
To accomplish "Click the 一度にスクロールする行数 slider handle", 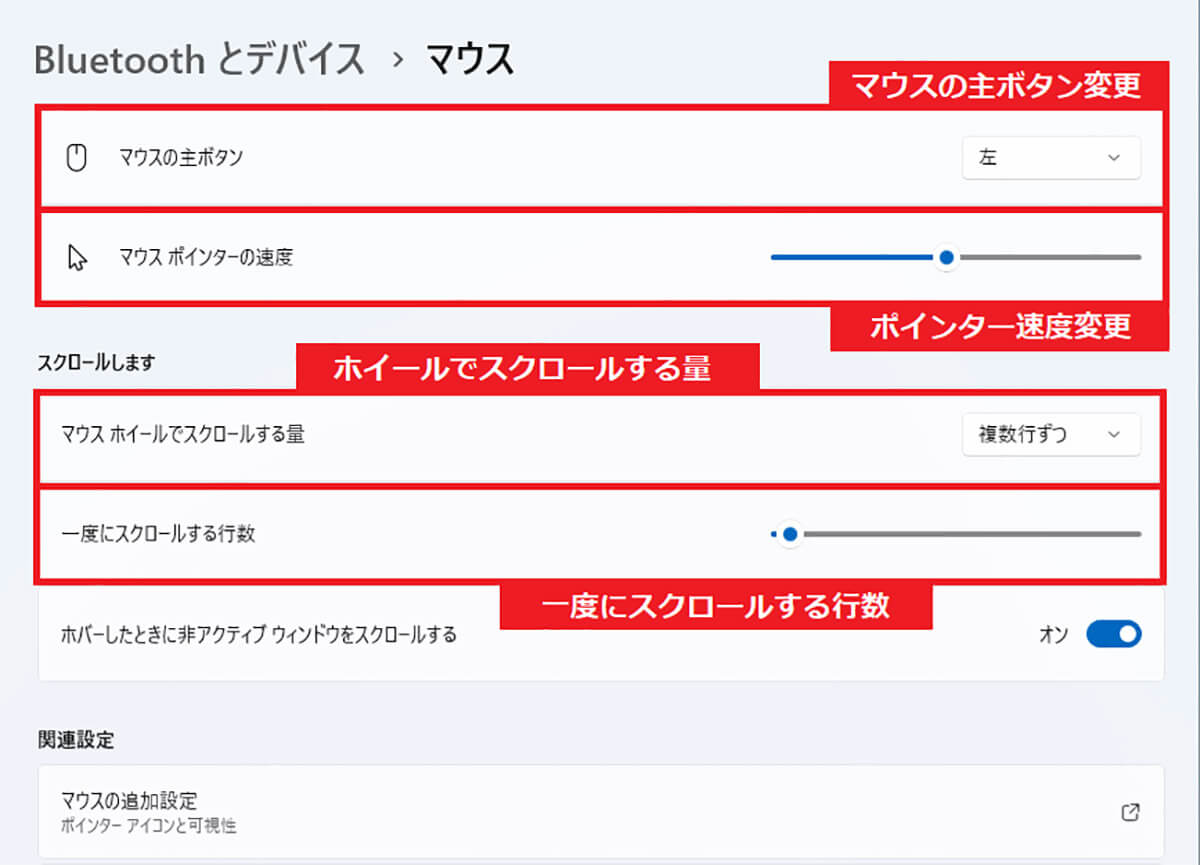I will [789, 534].
